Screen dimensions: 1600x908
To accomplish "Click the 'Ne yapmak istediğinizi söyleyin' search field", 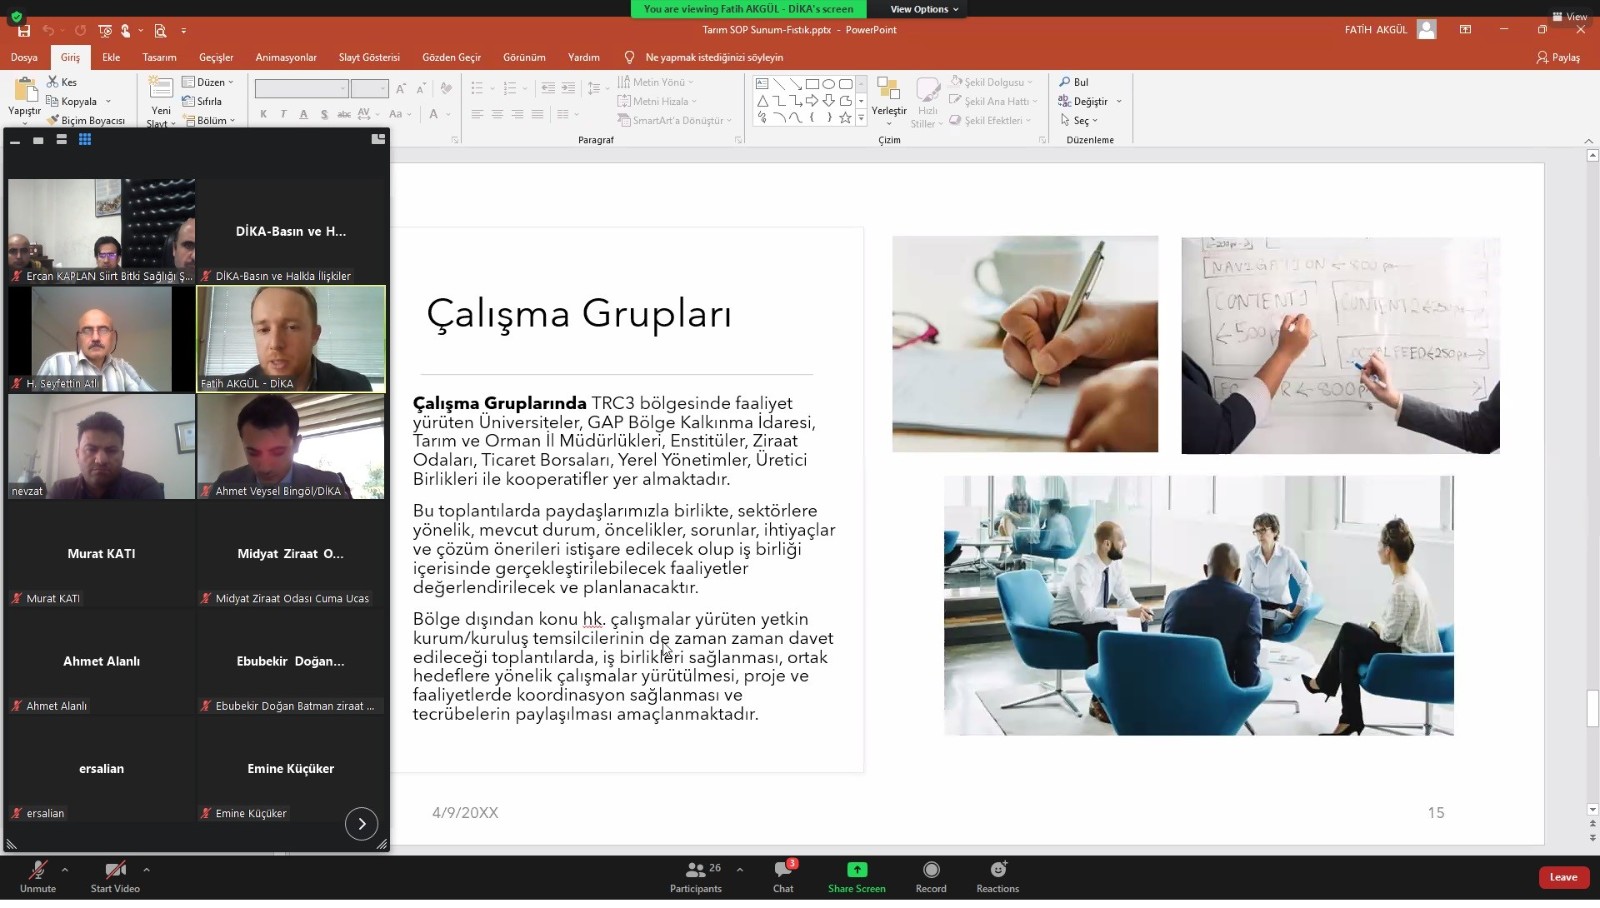I will pyautogui.click(x=714, y=57).
